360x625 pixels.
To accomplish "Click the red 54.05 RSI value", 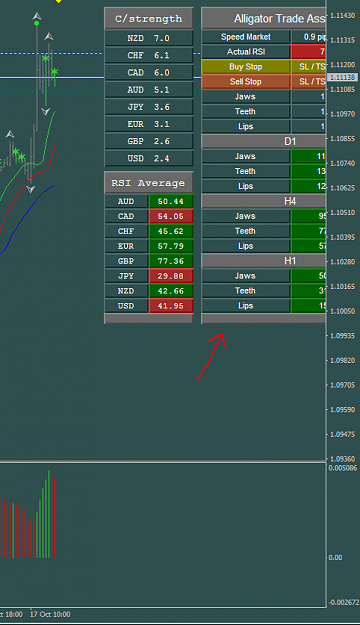I will click(171, 216).
